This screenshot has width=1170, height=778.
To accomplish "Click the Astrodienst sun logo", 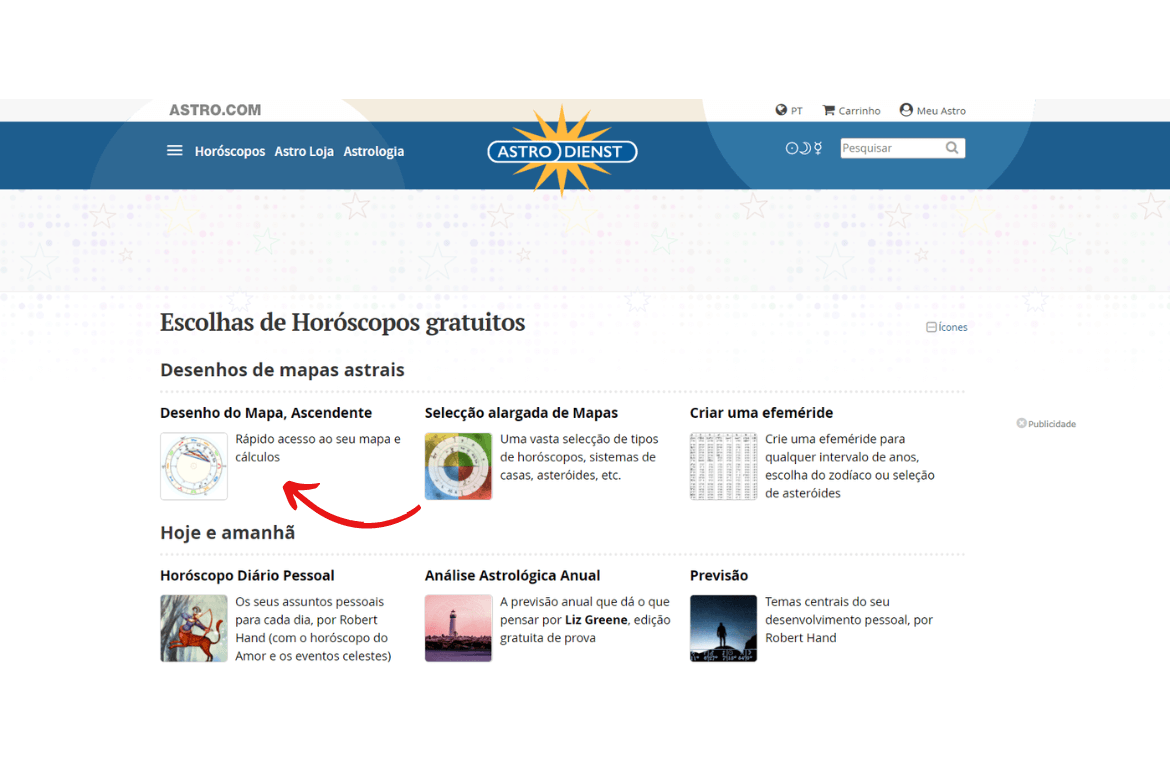I will [x=562, y=151].
